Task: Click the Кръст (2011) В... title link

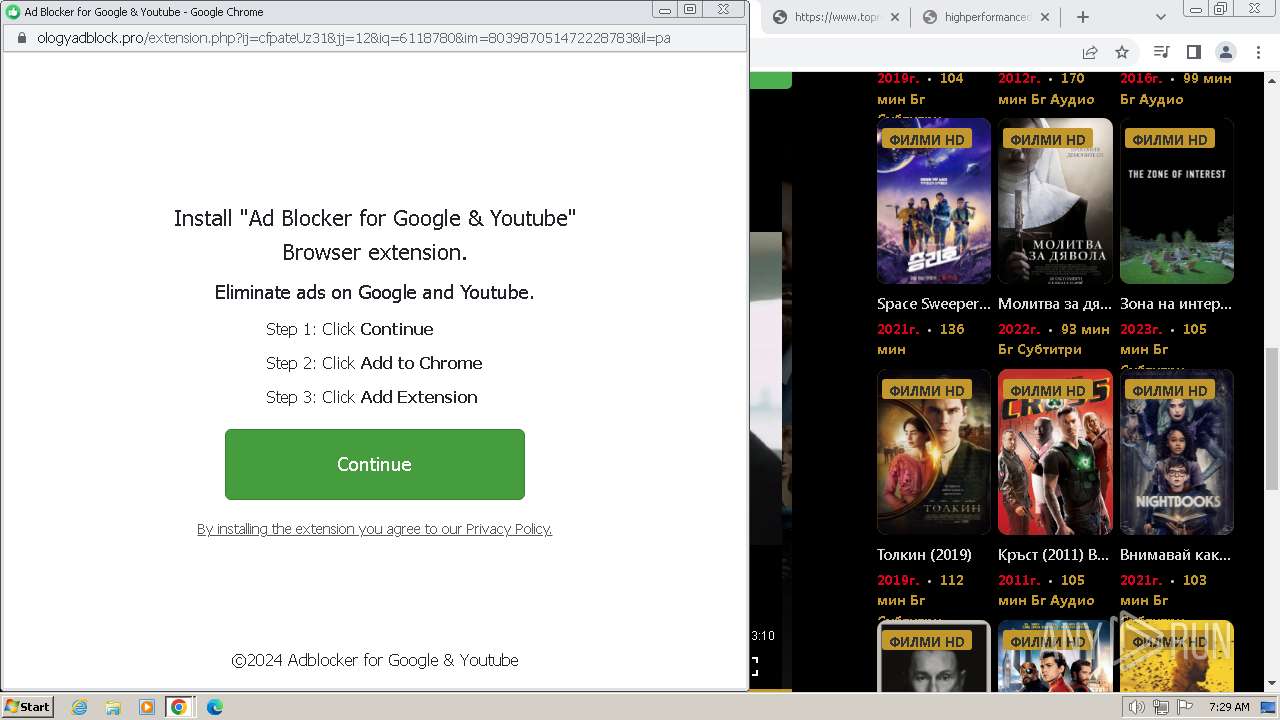Action: [1053, 554]
